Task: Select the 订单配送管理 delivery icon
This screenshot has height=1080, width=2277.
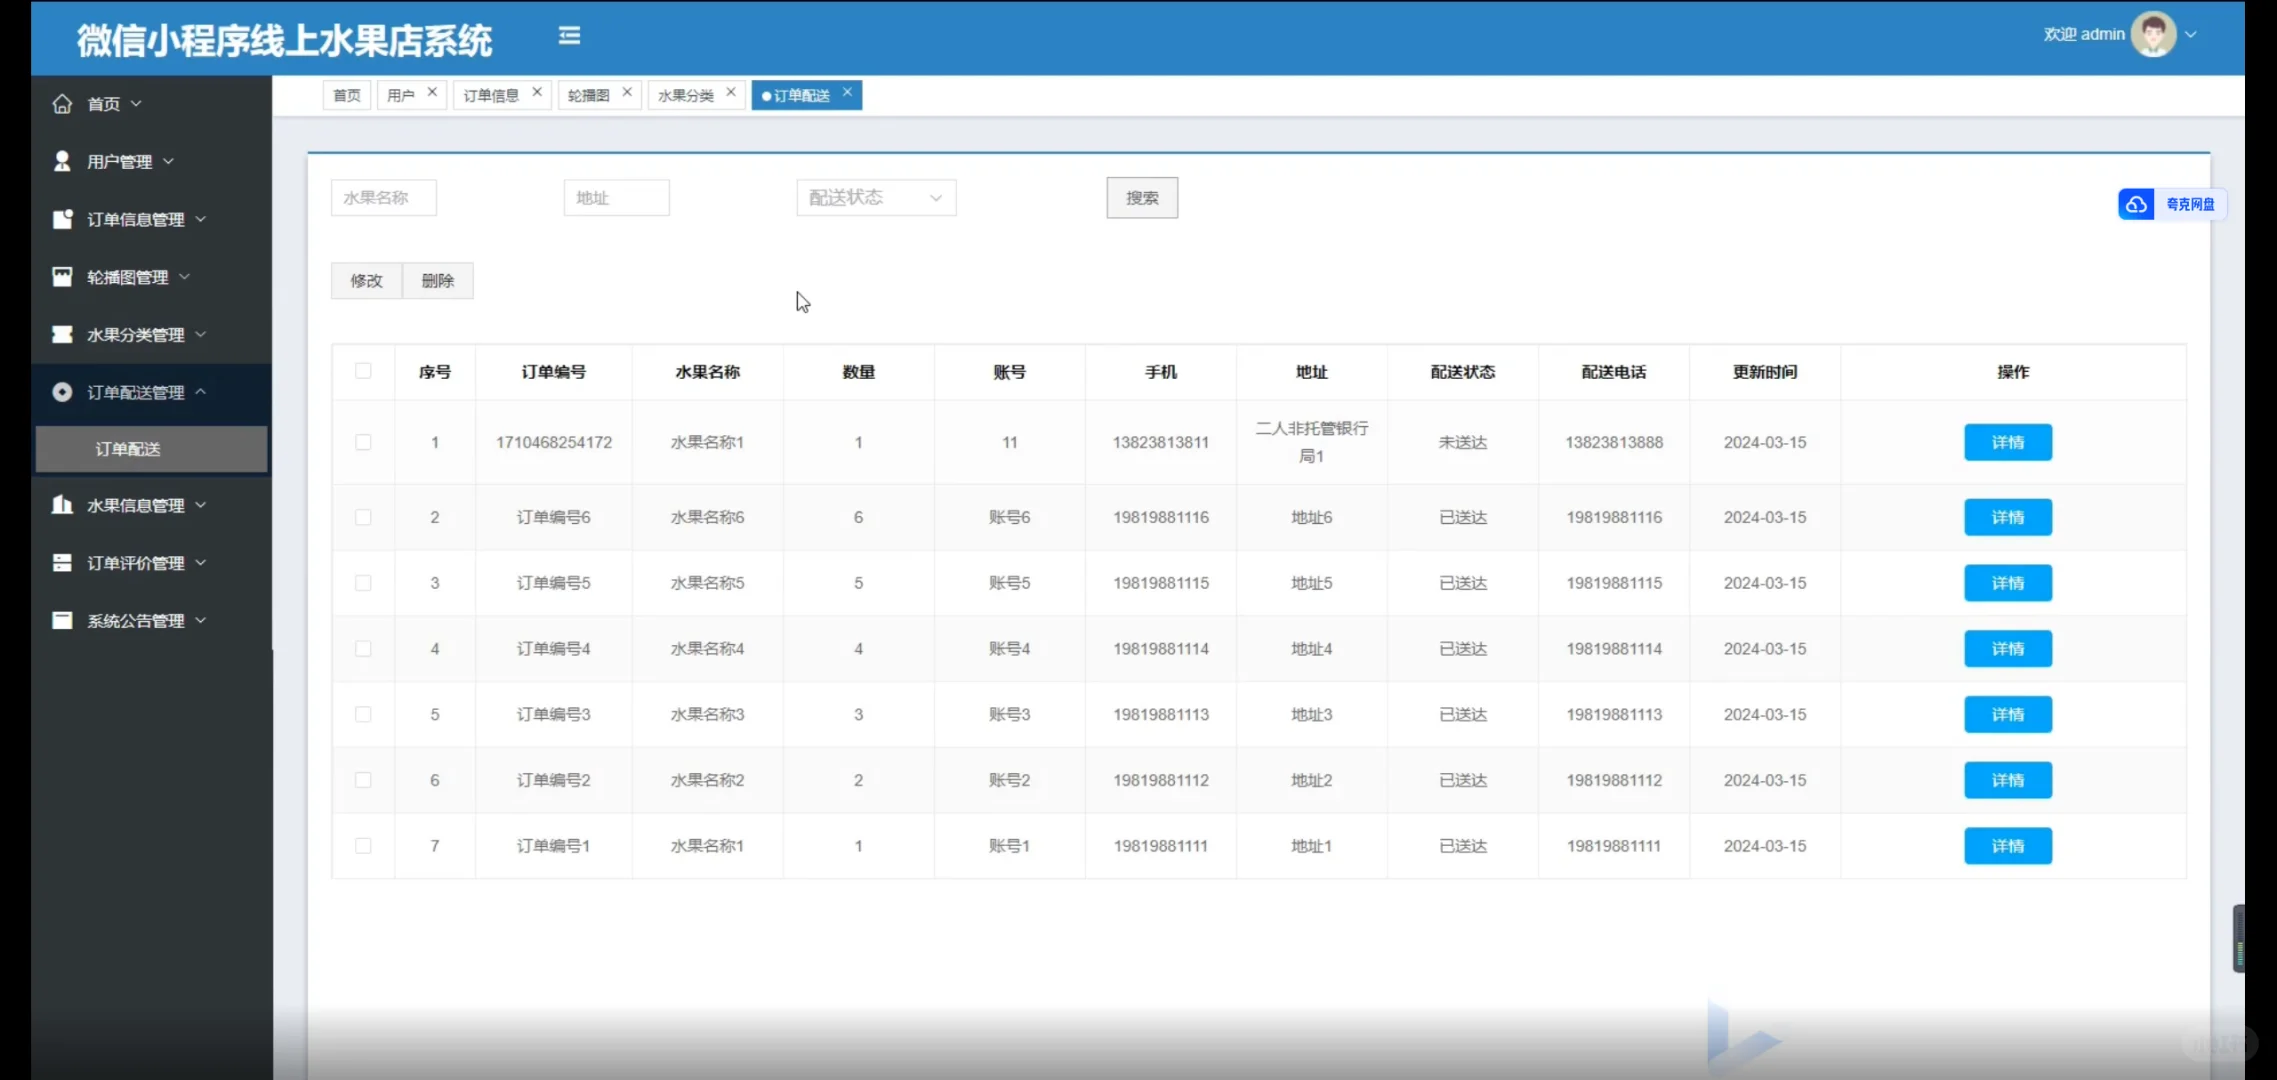Action: (x=62, y=391)
